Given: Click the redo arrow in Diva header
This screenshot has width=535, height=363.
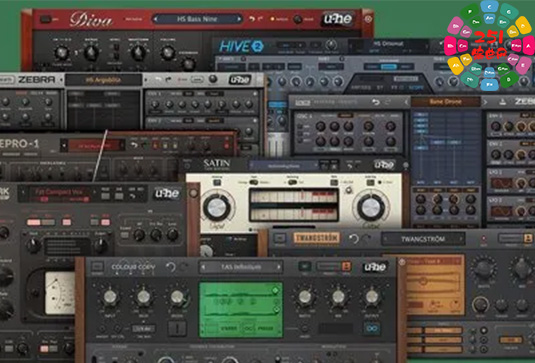Looking at the screenshot, I should point(261,18).
